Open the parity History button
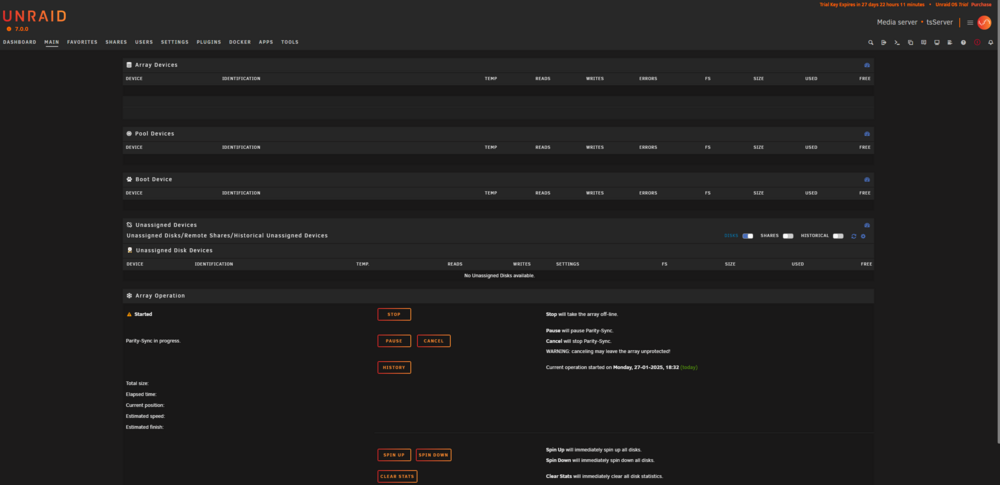 (x=394, y=368)
